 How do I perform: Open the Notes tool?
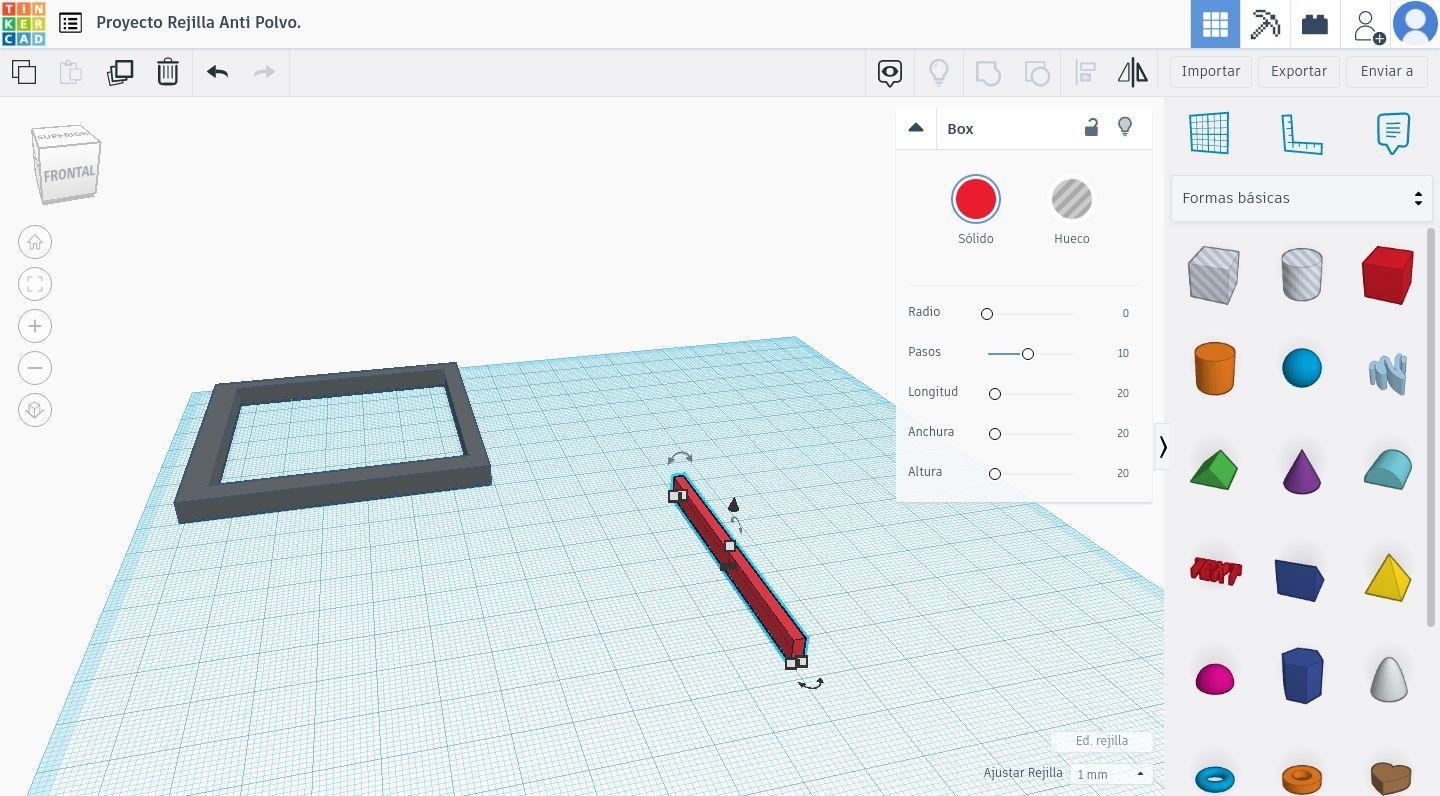[x=1393, y=133]
